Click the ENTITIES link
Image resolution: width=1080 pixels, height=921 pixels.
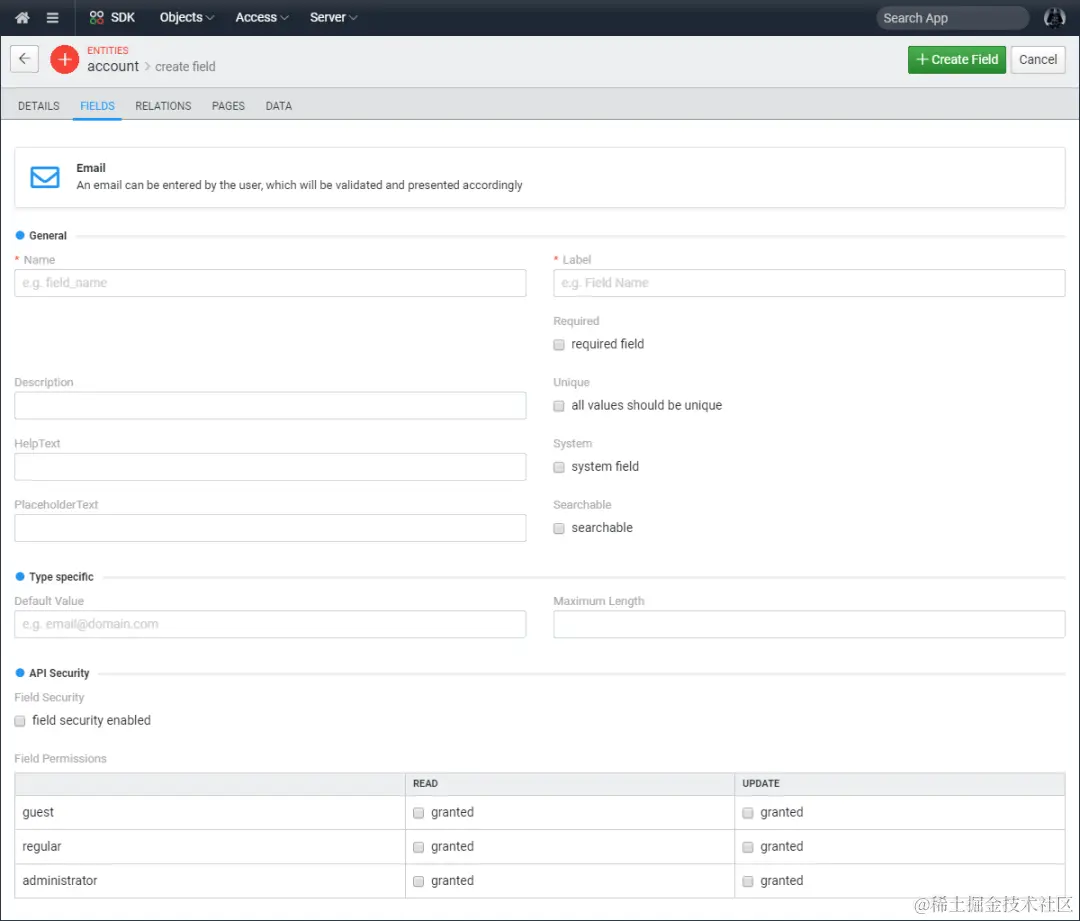(107, 50)
